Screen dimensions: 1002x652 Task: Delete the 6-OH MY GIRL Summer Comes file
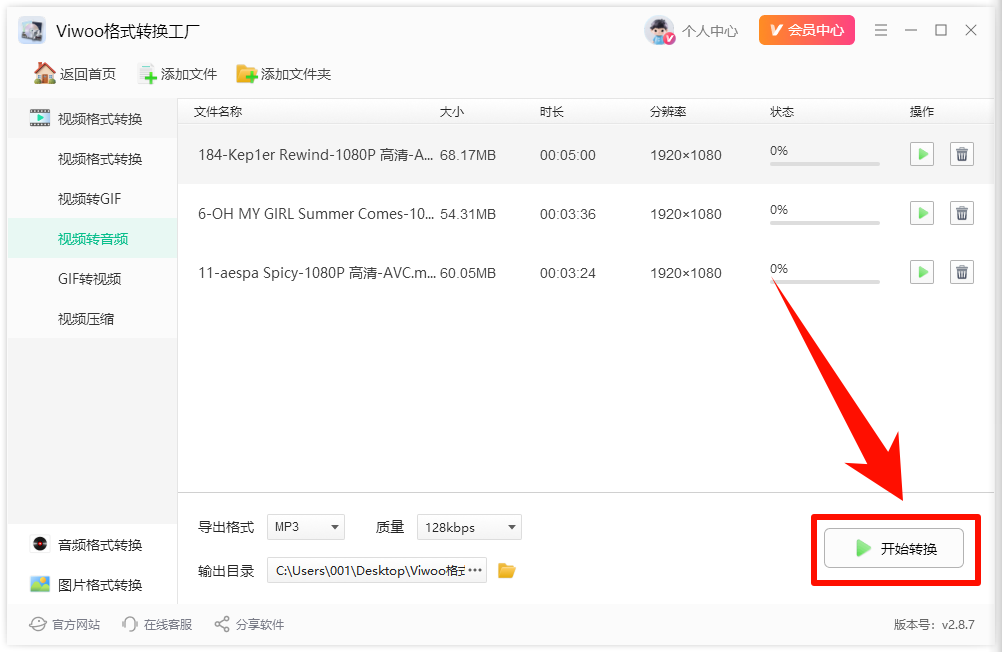pos(961,213)
